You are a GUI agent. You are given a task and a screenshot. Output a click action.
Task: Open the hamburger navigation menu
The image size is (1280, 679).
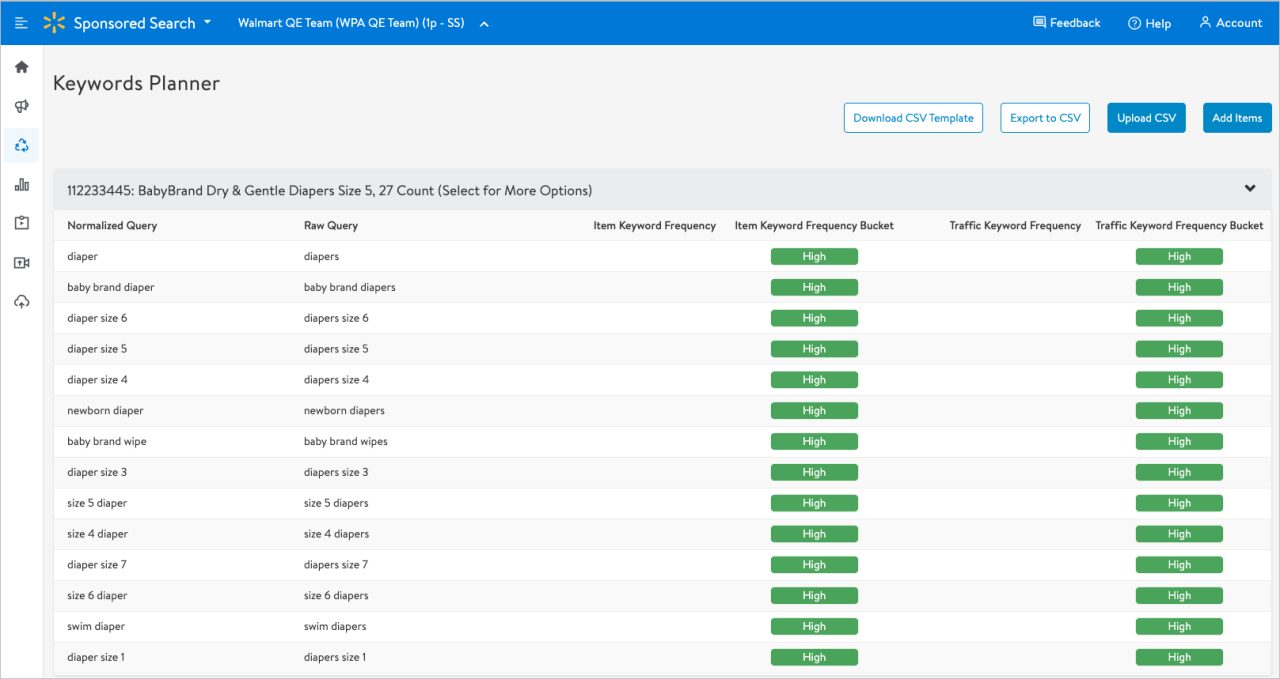21,23
